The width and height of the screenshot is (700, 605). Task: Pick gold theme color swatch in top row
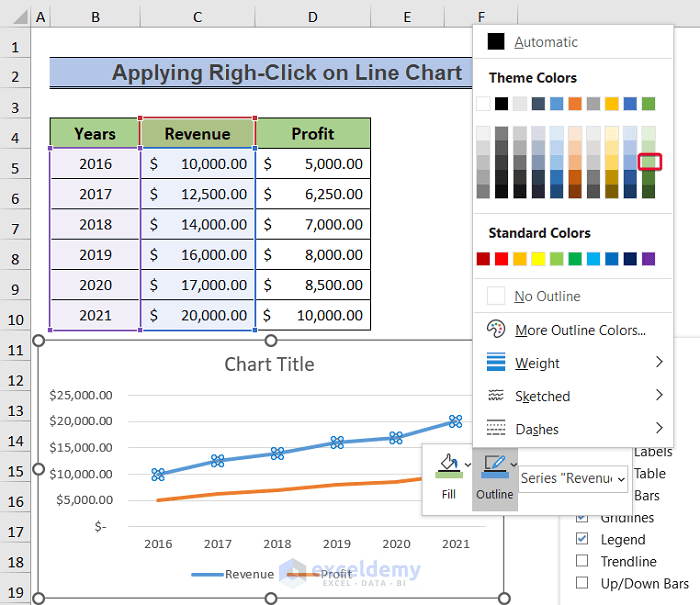612,104
